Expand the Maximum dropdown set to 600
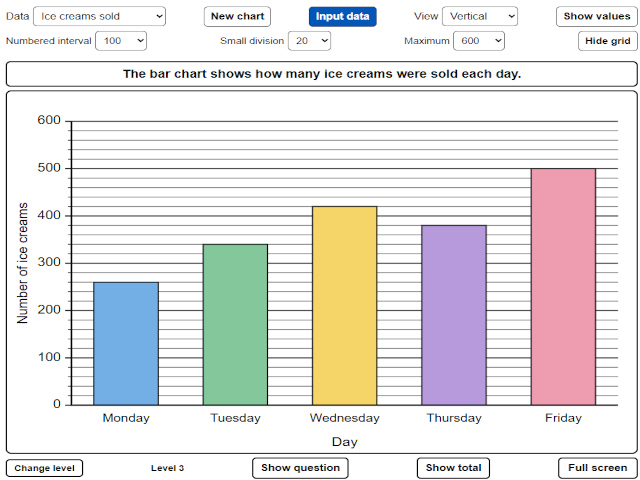The image size is (640, 480). 479,41
